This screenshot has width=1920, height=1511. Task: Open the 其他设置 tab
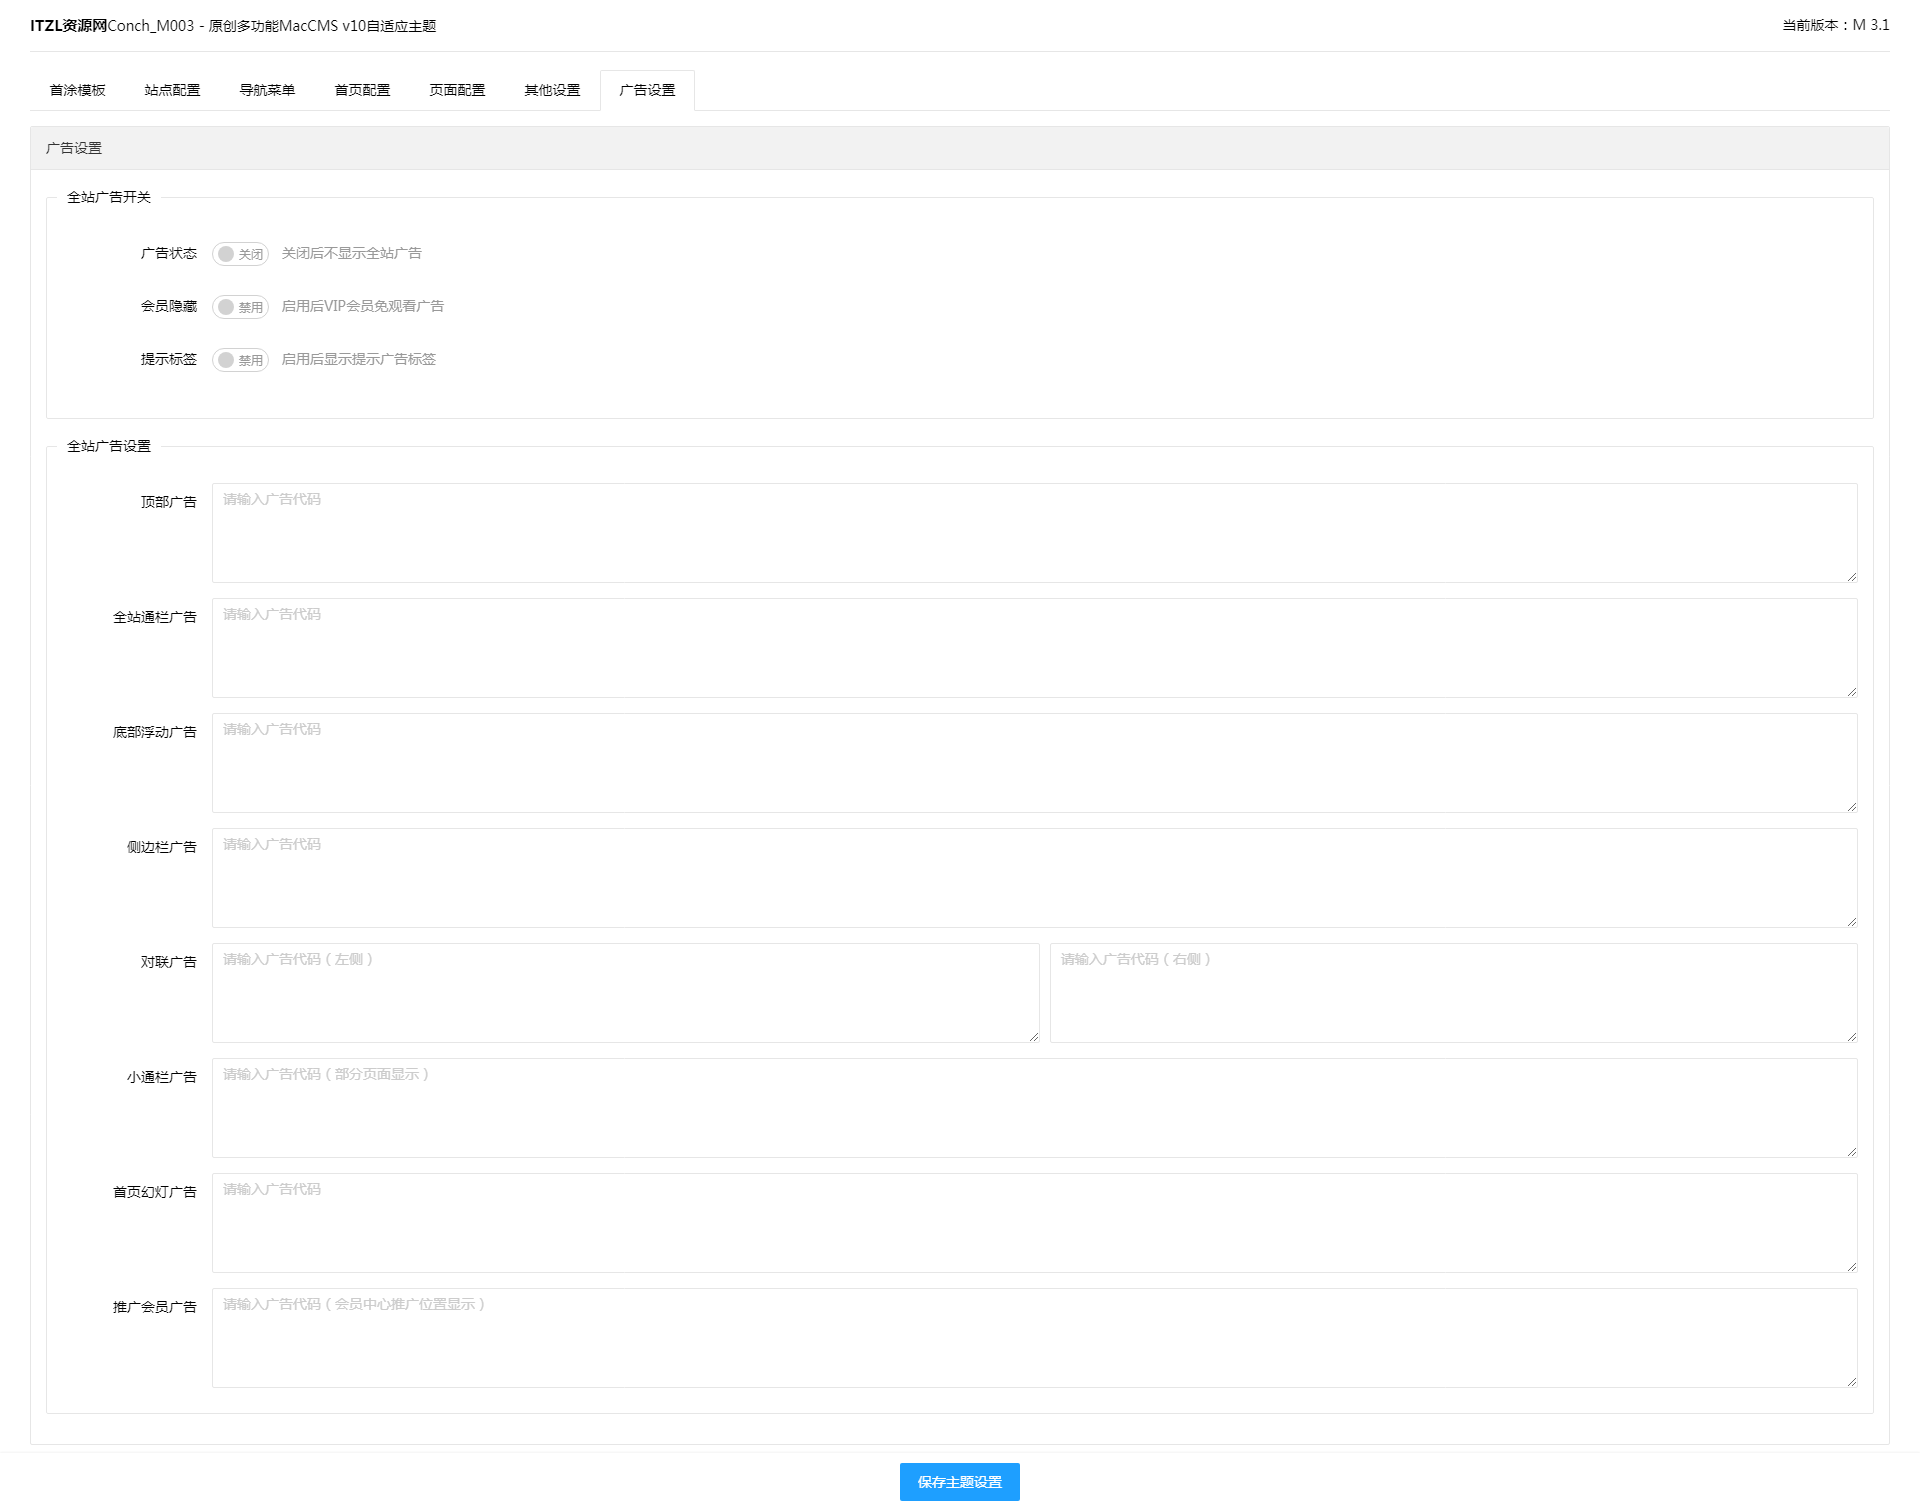pos(552,90)
